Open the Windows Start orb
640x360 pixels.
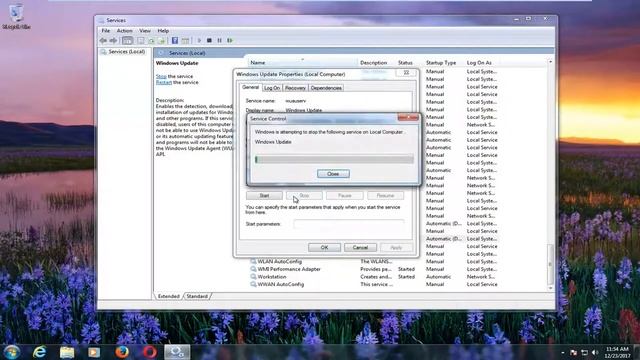coord(12,352)
